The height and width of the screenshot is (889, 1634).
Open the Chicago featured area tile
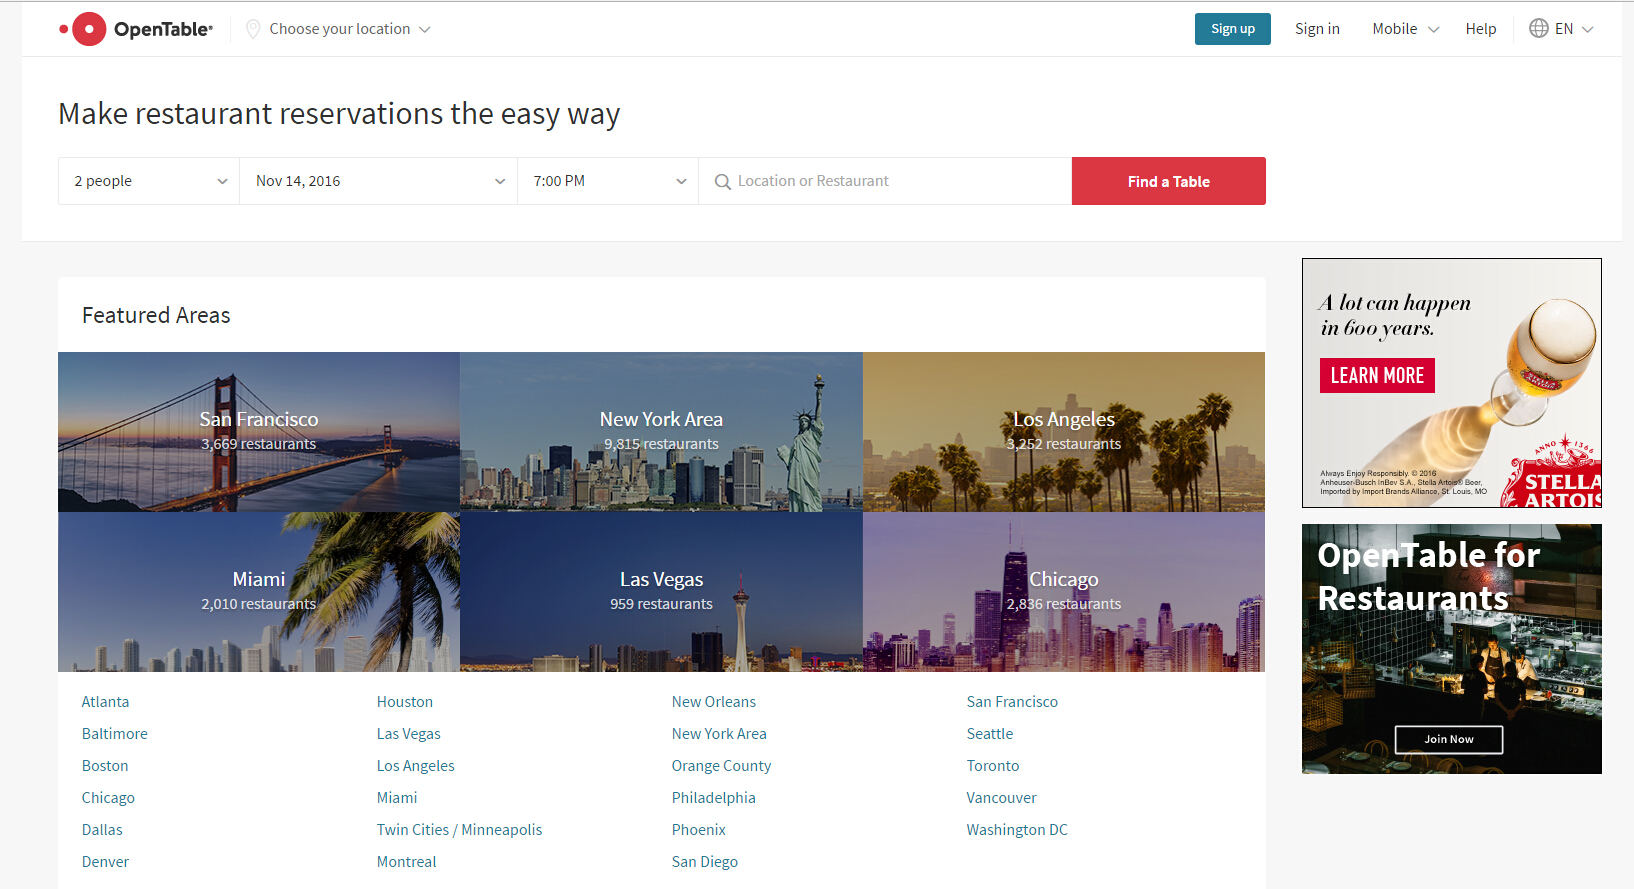pyautogui.click(x=1064, y=592)
